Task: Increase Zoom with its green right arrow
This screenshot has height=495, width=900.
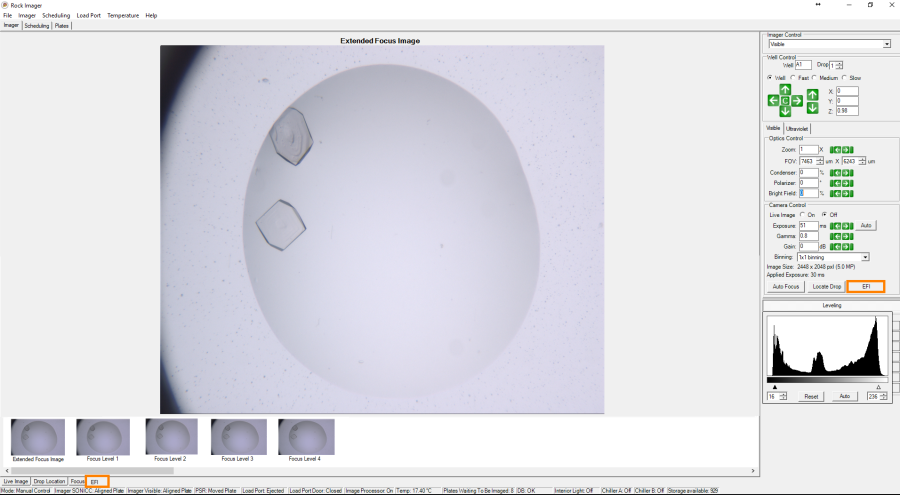Action: click(x=847, y=150)
